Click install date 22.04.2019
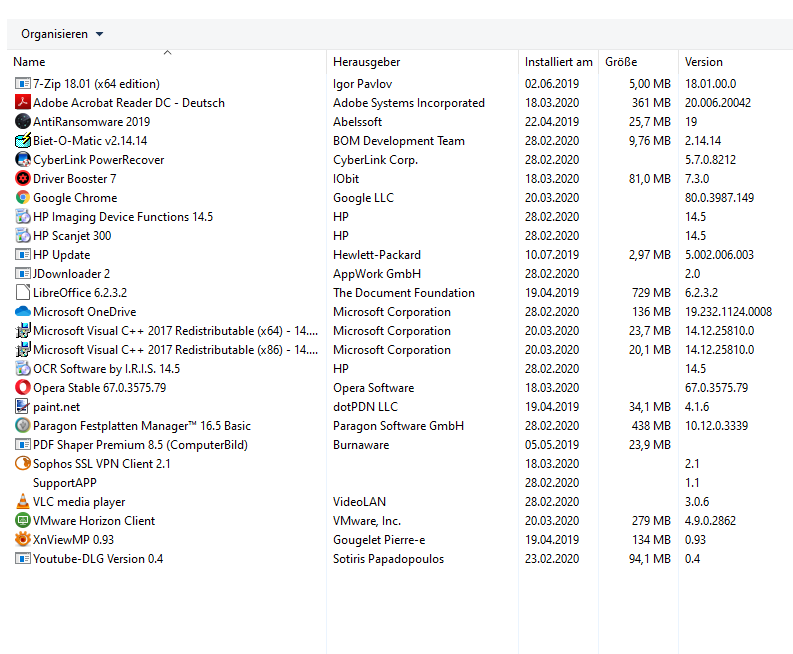 pos(552,121)
